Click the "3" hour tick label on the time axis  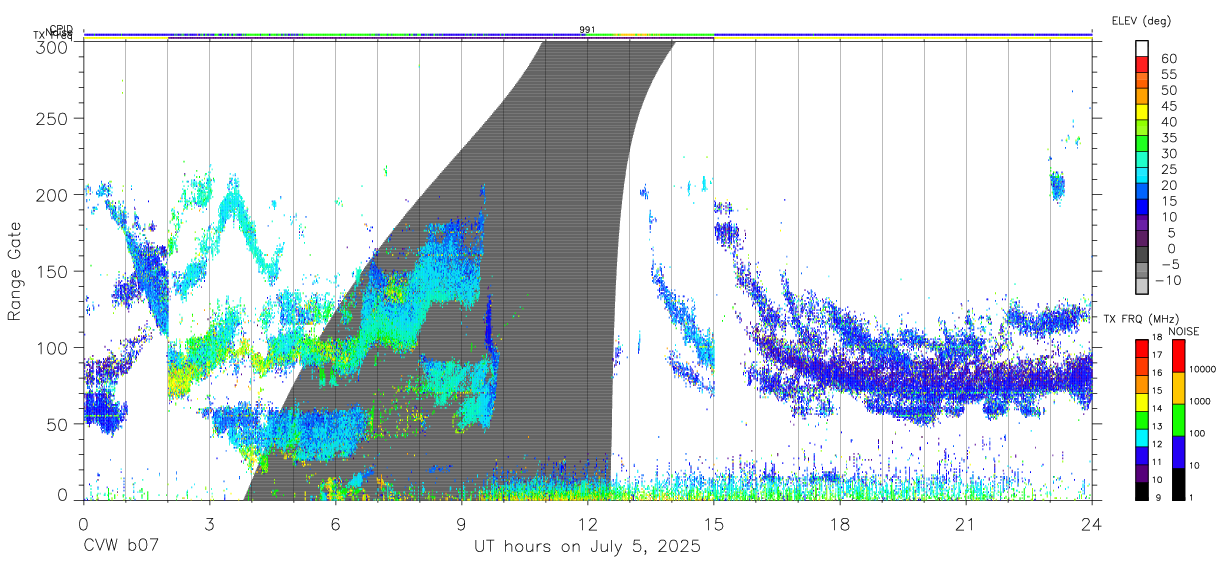click(209, 523)
